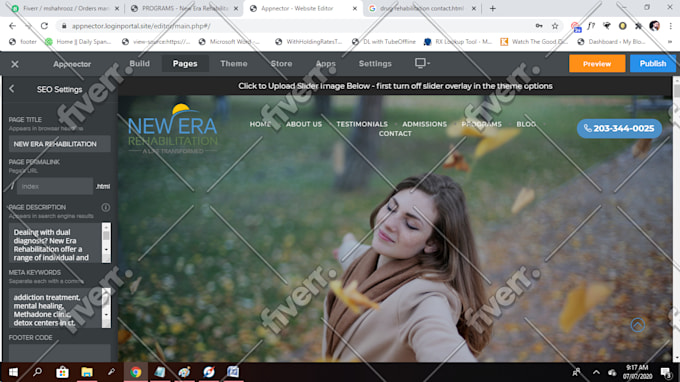
Task: Show hidden system tray icons
Action: pyautogui.click(x=596, y=372)
